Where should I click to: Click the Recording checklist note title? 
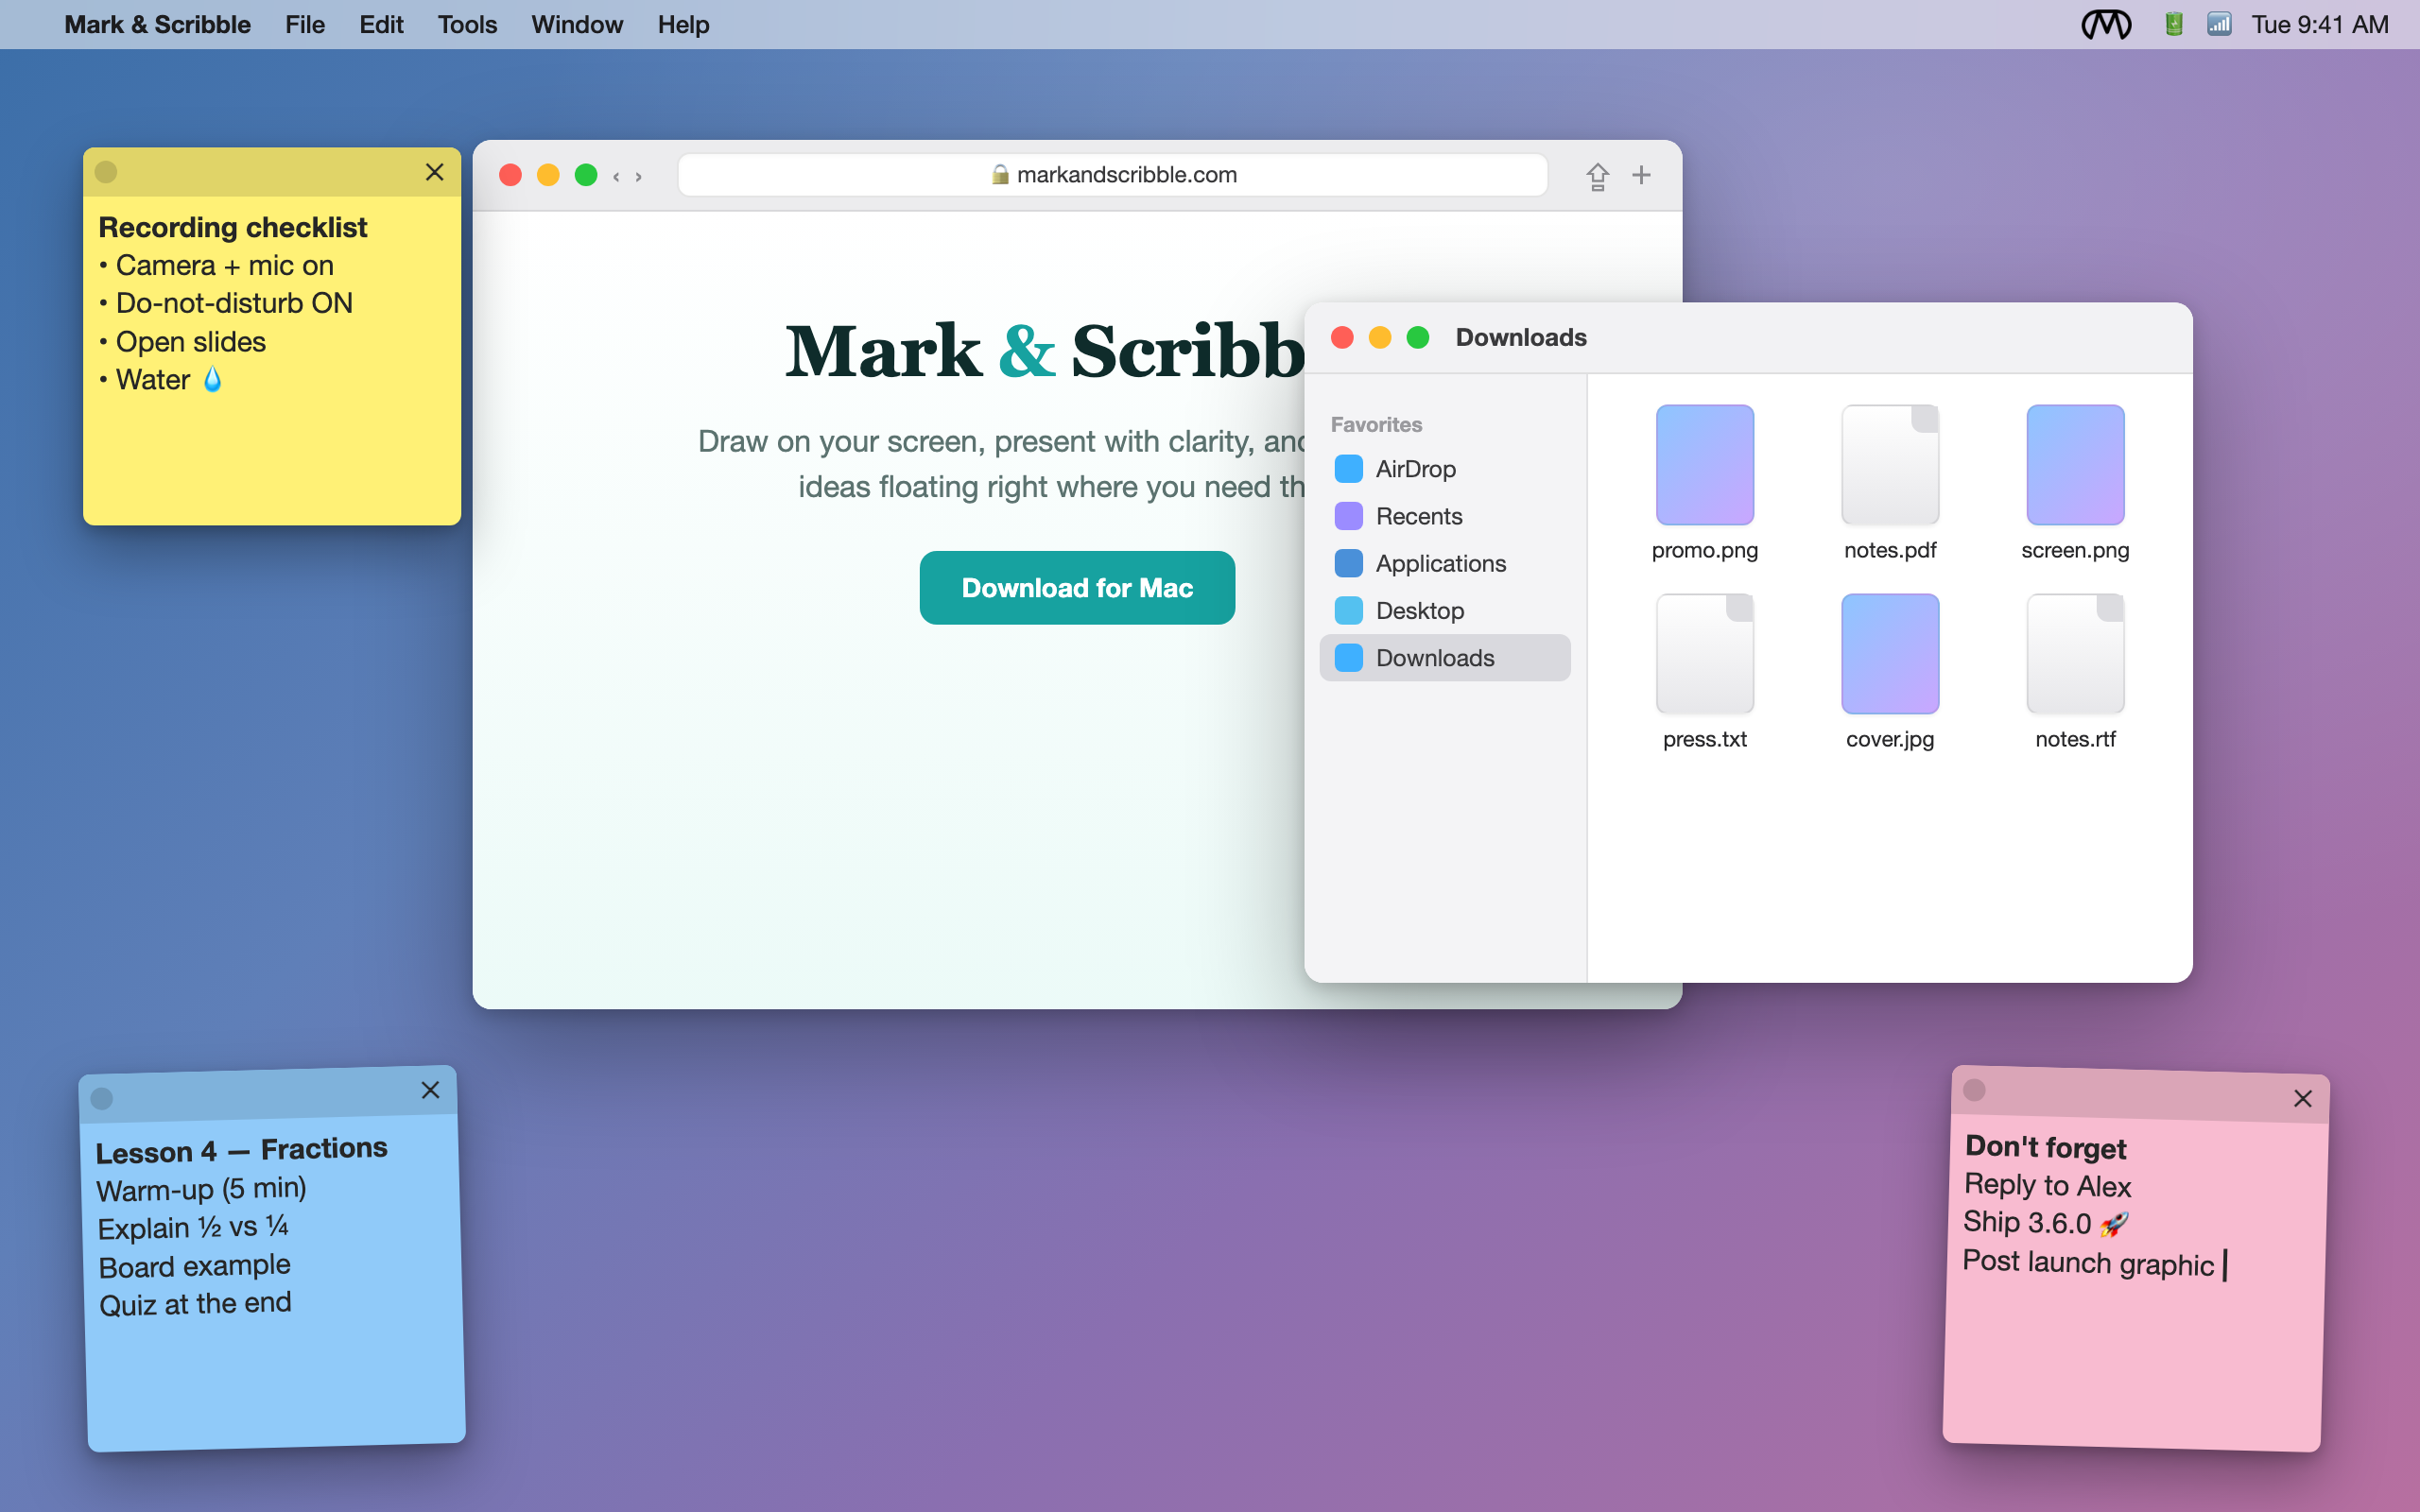[x=233, y=227]
